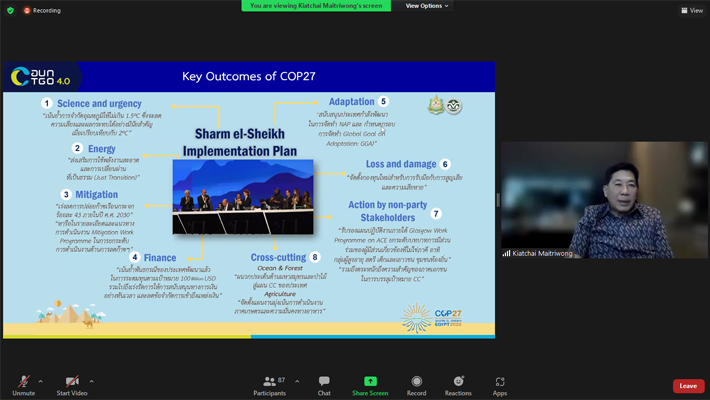Click the number 1 circle badge

click(46, 103)
